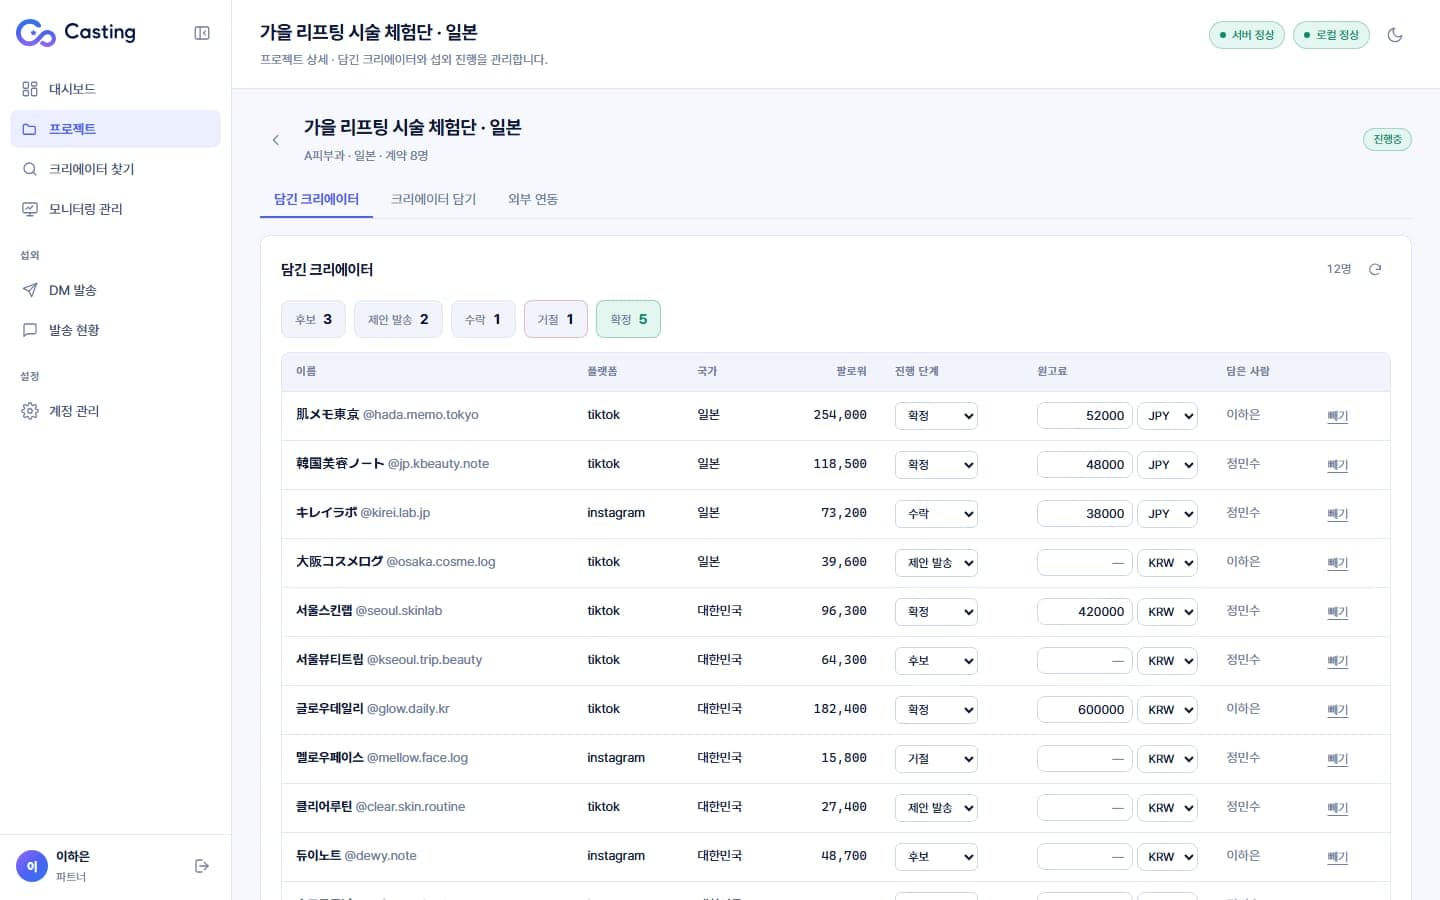Click the Casting logo icon
Viewport: 1440px width, 900px height.
36,33
